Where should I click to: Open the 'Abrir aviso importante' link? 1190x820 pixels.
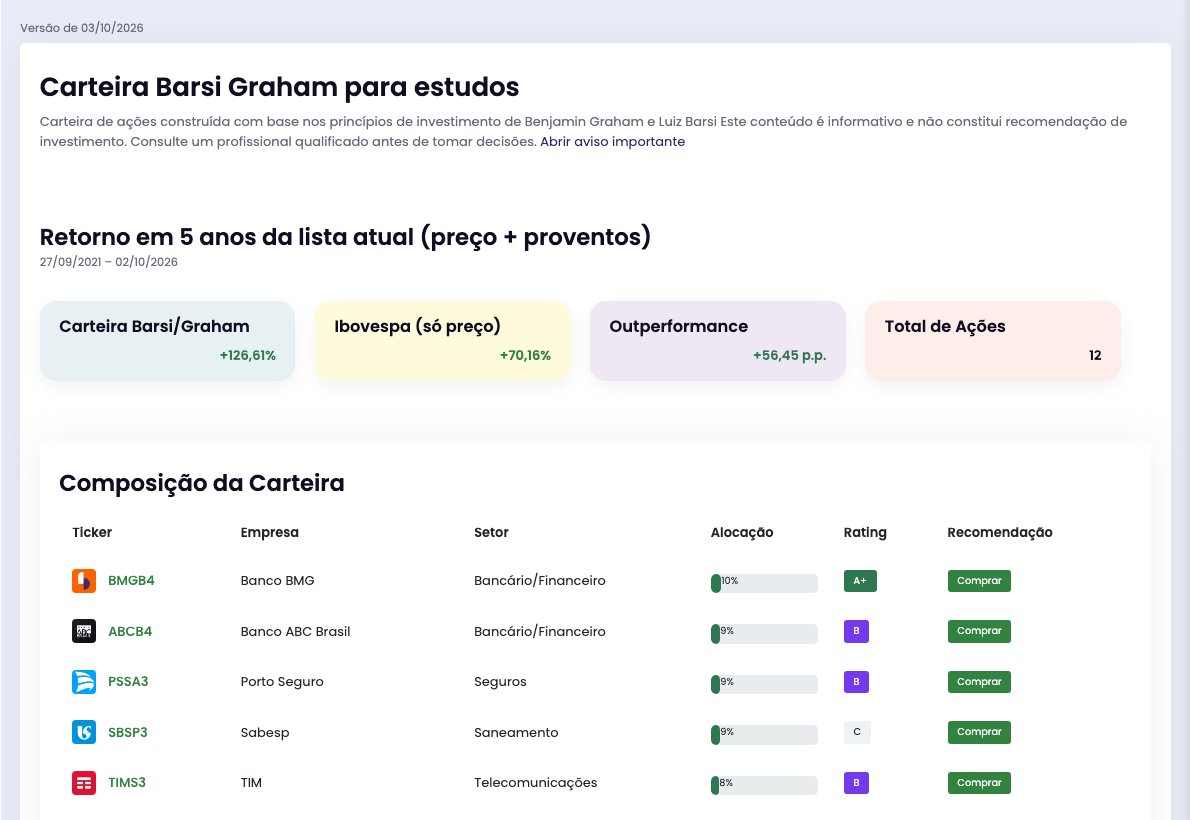[612, 142]
